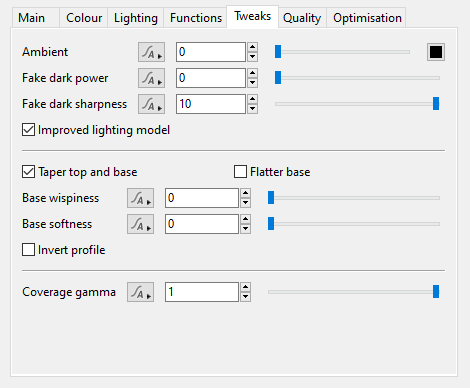Click the Base softness slider handle
The image size is (470, 388).
(271, 224)
